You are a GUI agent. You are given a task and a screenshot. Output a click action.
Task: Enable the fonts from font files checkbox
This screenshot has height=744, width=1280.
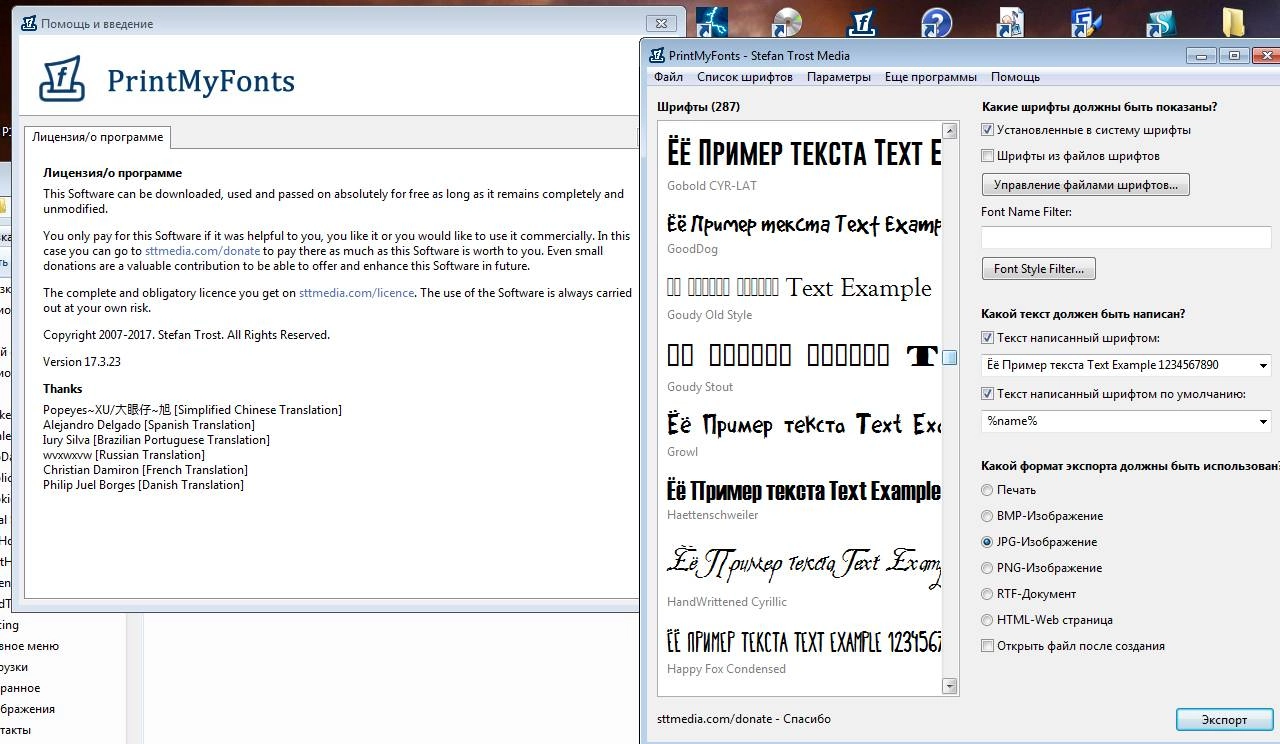pyautogui.click(x=987, y=156)
